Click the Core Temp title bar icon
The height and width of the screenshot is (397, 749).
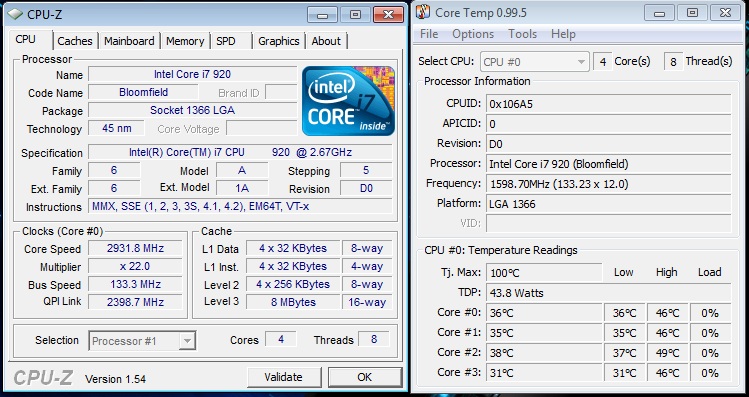(x=423, y=12)
